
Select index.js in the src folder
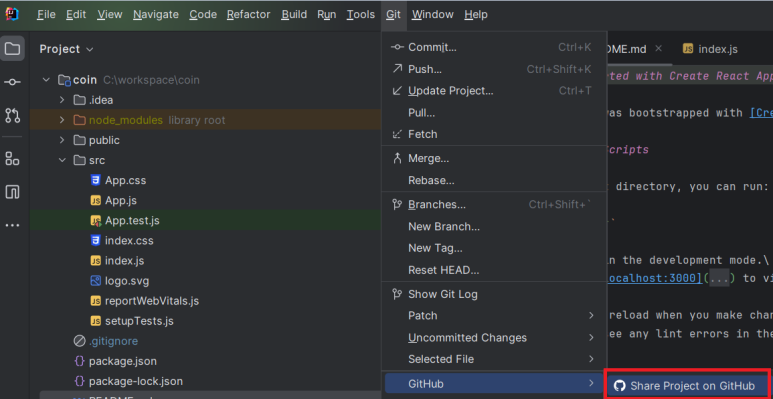(x=124, y=261)
